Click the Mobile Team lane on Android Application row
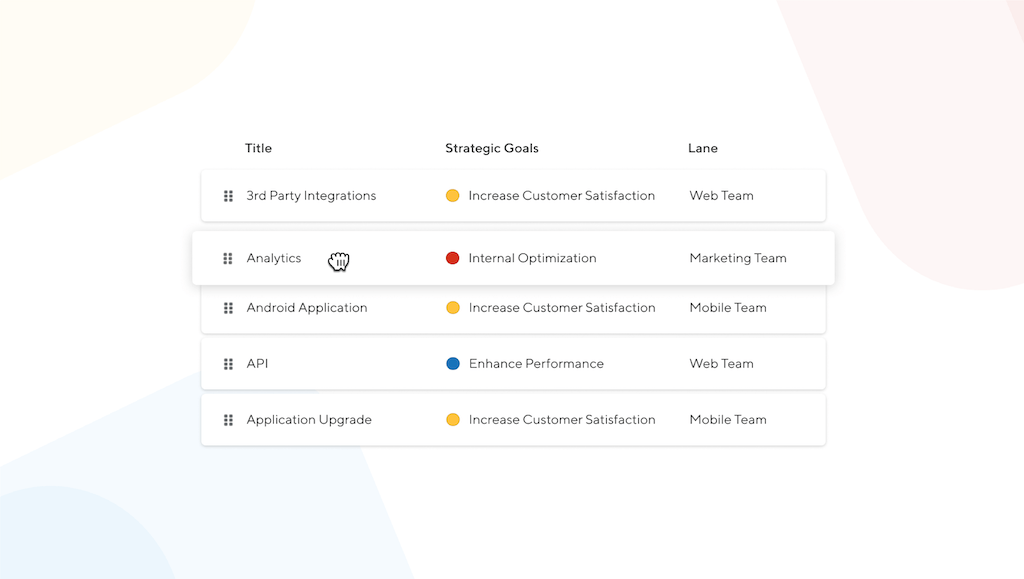 pyautogui.click(x=728, y=308)
